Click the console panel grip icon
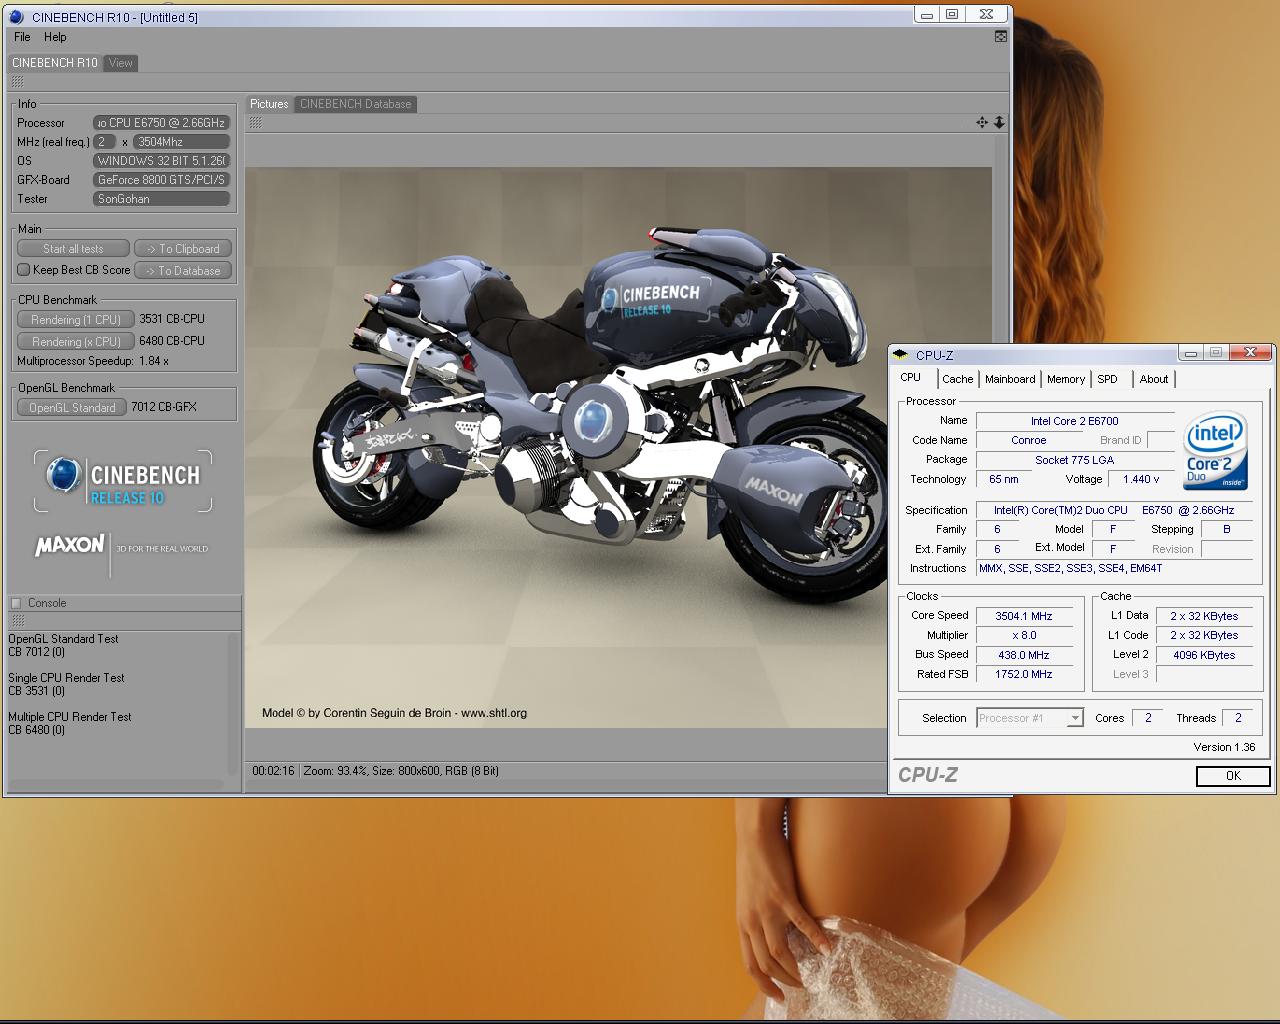The height and width of the screenshot is (1024, 1280). [x=18, y=620]
